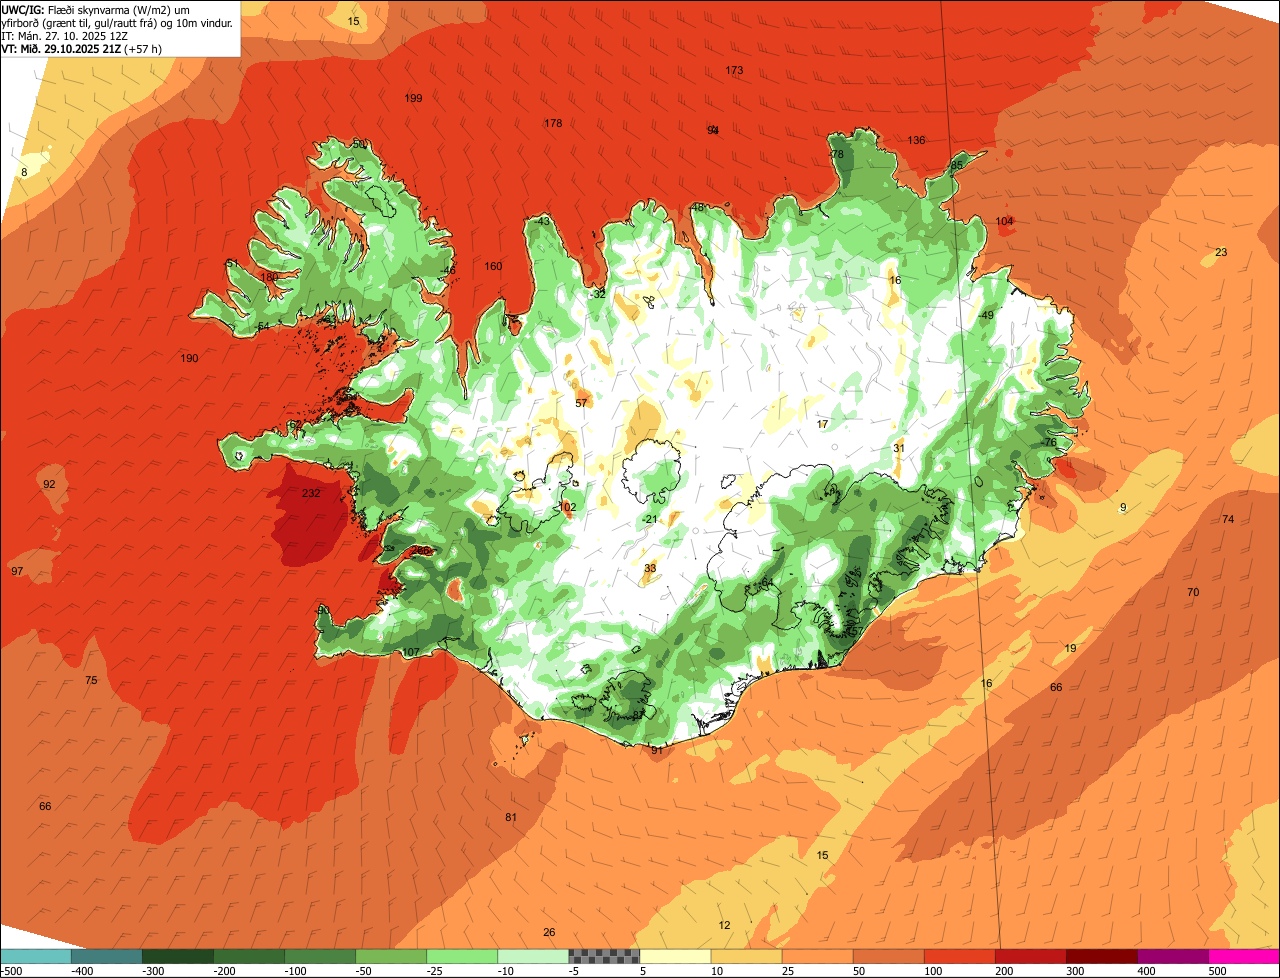Click valid time 'VT: Mið. 29.10.2025 21Z (+57 h)'
Image resolution: width=1280 pixels, height=978 pixels.
82,48
